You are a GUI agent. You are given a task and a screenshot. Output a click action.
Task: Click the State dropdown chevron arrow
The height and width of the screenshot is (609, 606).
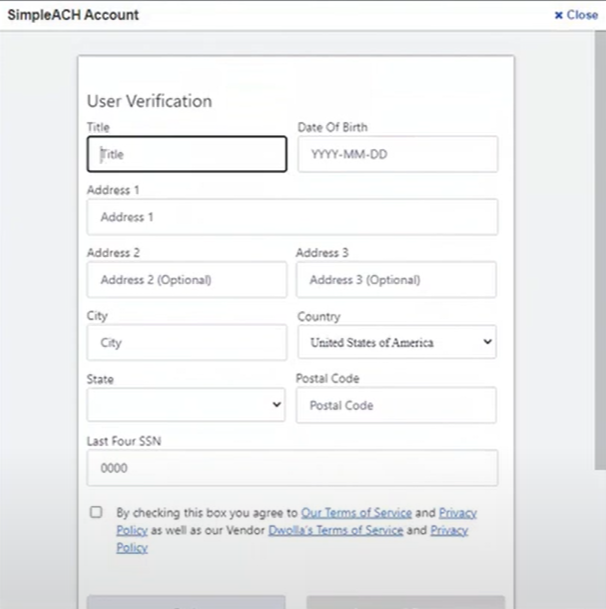click(x=277, y=405)
